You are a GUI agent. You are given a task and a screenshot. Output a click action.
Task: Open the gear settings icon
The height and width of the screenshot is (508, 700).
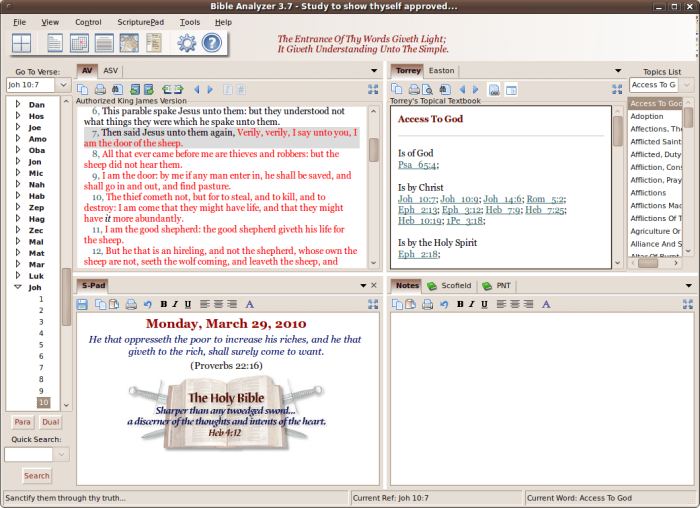187,43
